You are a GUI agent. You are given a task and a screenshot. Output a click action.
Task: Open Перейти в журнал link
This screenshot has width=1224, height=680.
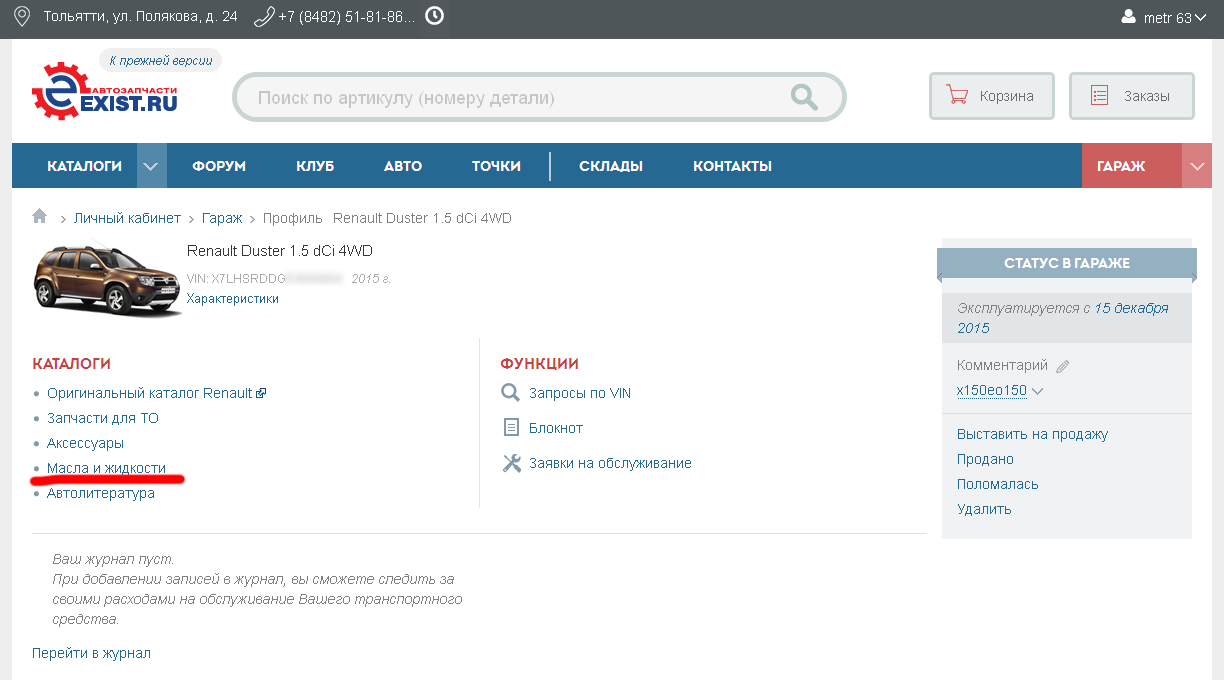91,653
